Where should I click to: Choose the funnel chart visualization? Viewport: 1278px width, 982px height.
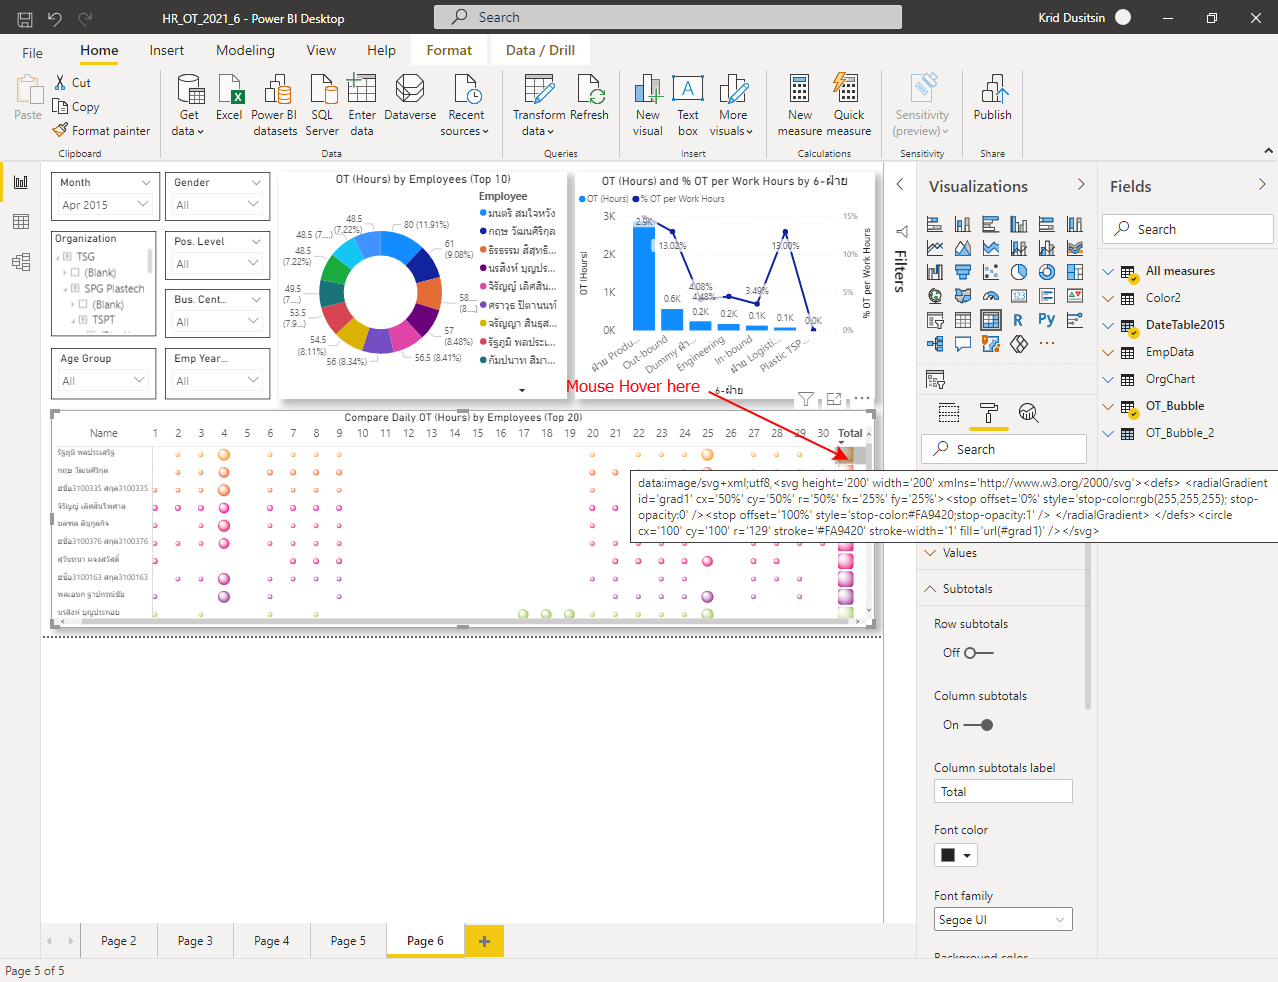pyautogui.click(x=963, y=271)
